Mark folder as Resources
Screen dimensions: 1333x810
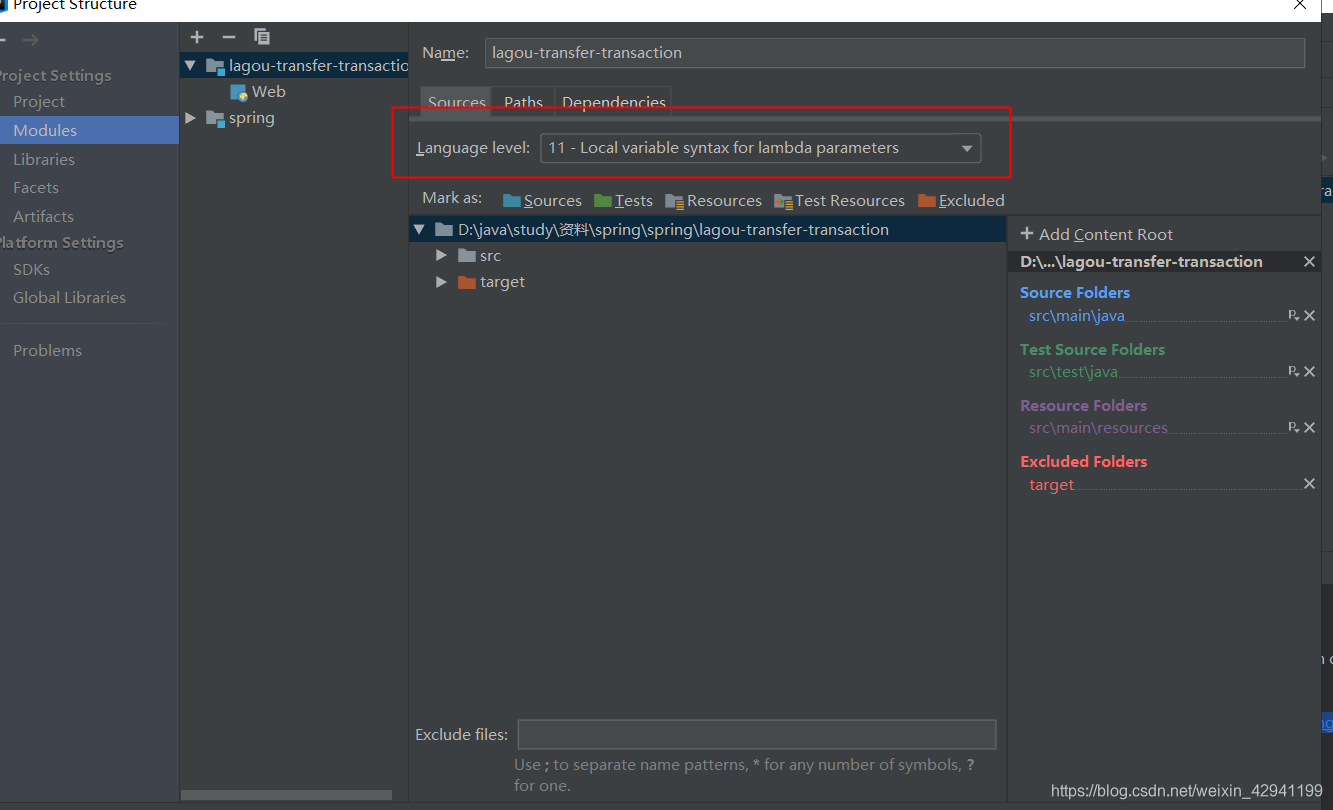pos(713,200)
